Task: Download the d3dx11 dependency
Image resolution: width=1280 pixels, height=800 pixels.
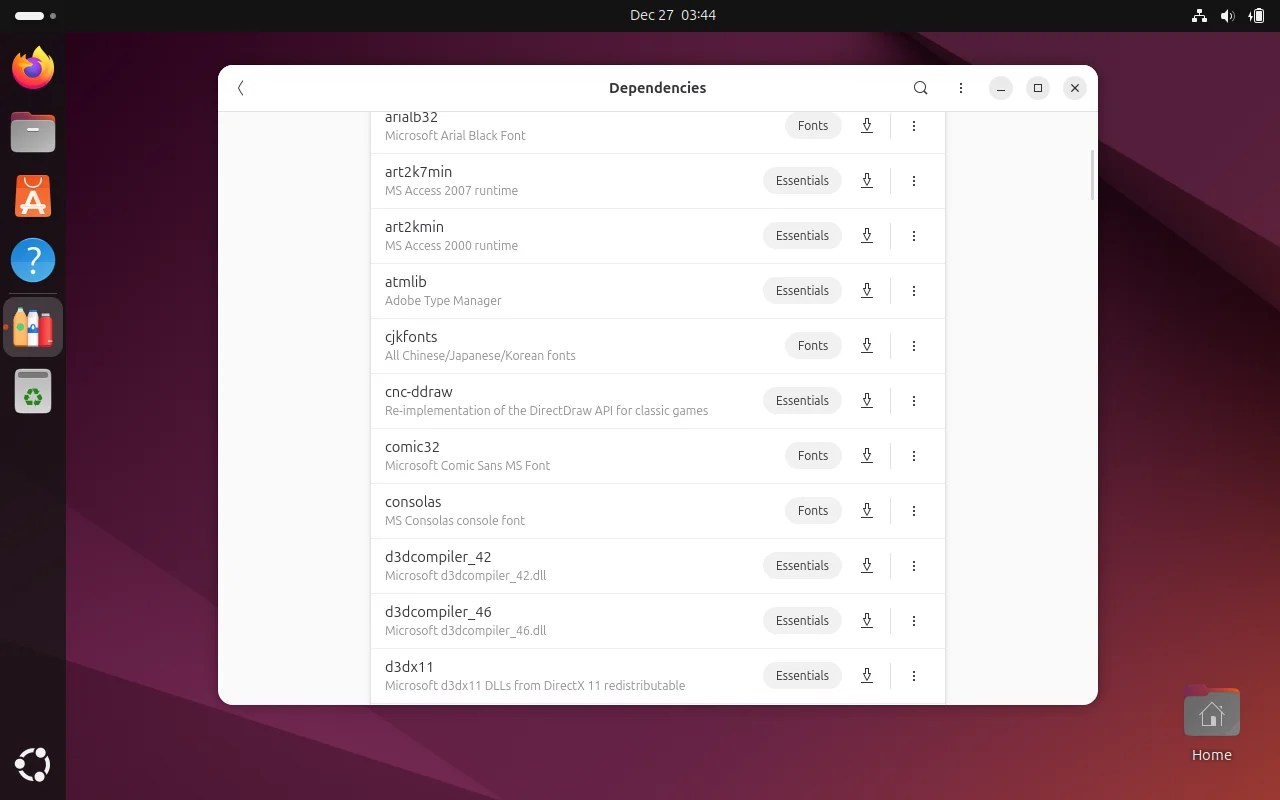Action: pyautogui.click(x=867, y=676)
